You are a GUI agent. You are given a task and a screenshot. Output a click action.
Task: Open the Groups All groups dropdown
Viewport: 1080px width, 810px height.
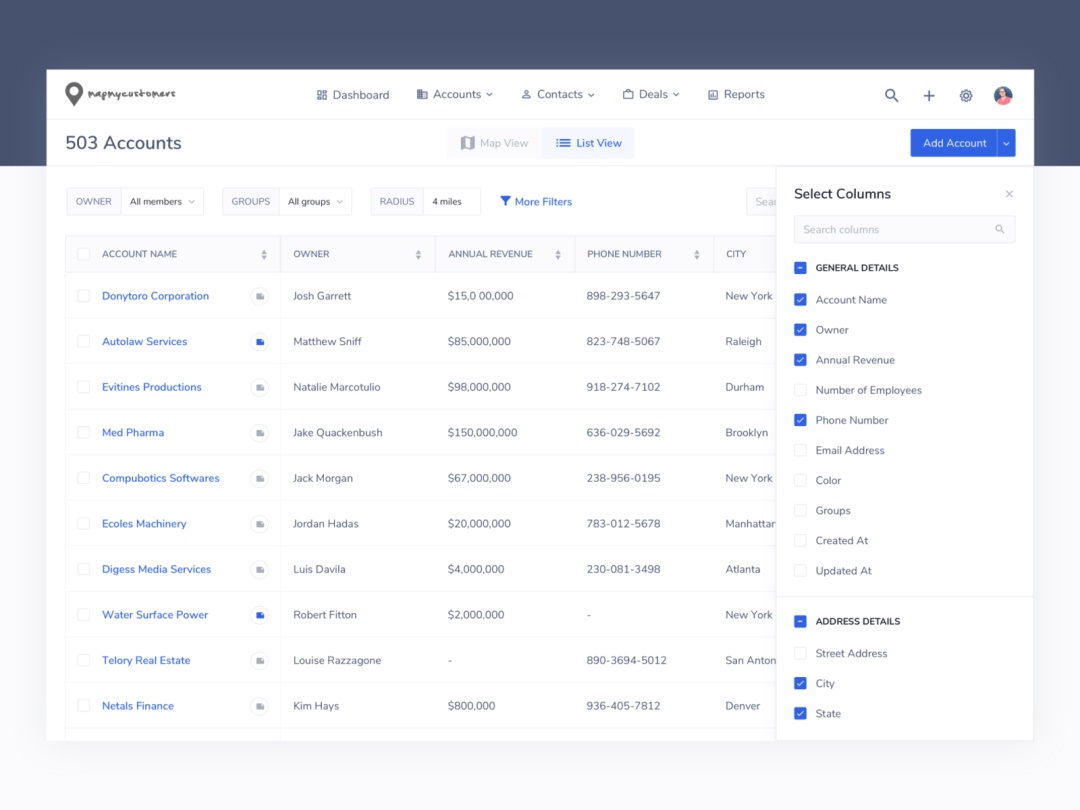coord(315,202)
